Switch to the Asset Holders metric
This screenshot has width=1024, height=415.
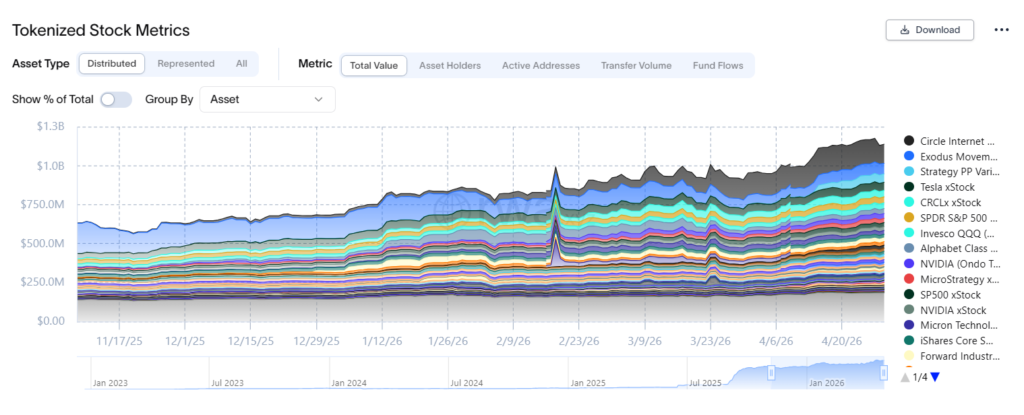pos(450,65)
